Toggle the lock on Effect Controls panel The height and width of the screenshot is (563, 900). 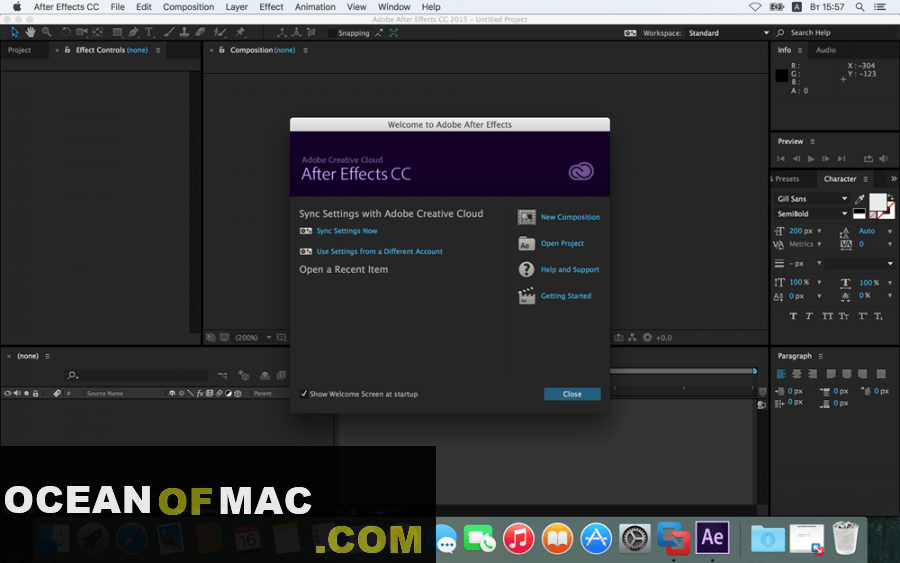point(68,50)
